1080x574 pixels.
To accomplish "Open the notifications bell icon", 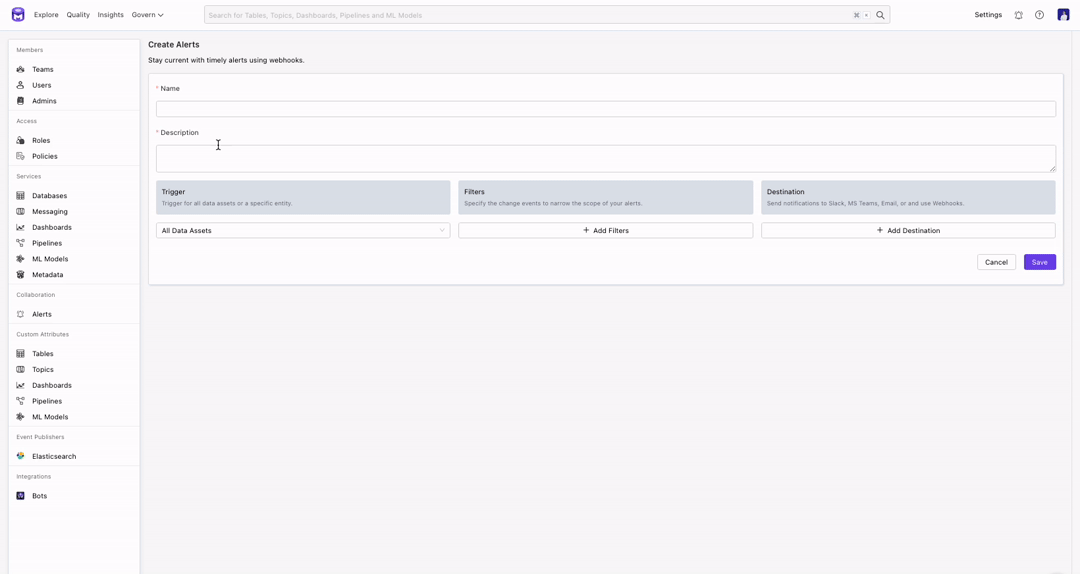I will (x=1018, y=15).
